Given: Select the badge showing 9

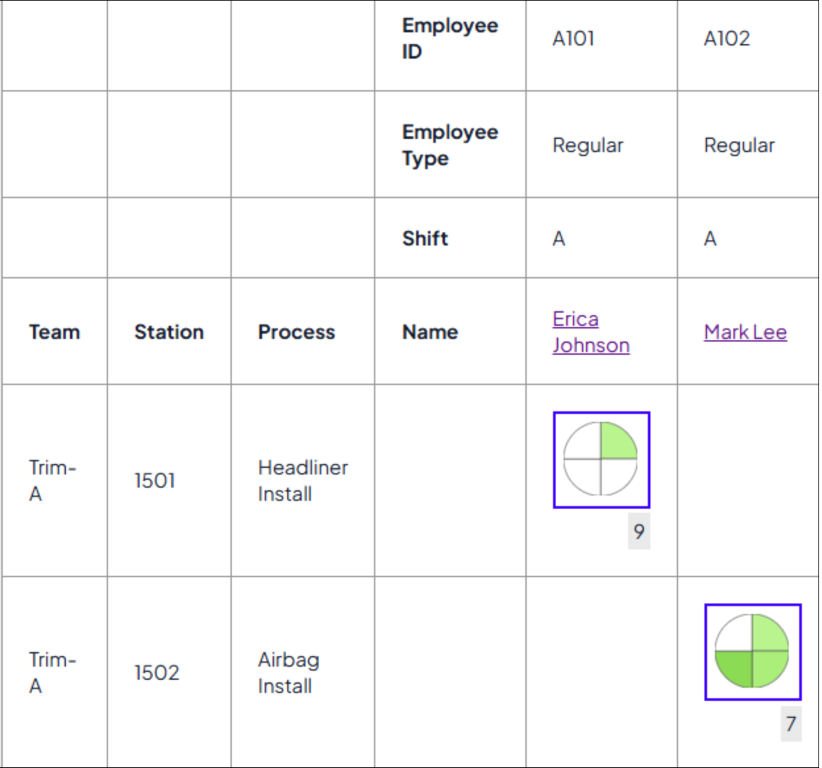Looking at the screenshot, I should 639,532.
